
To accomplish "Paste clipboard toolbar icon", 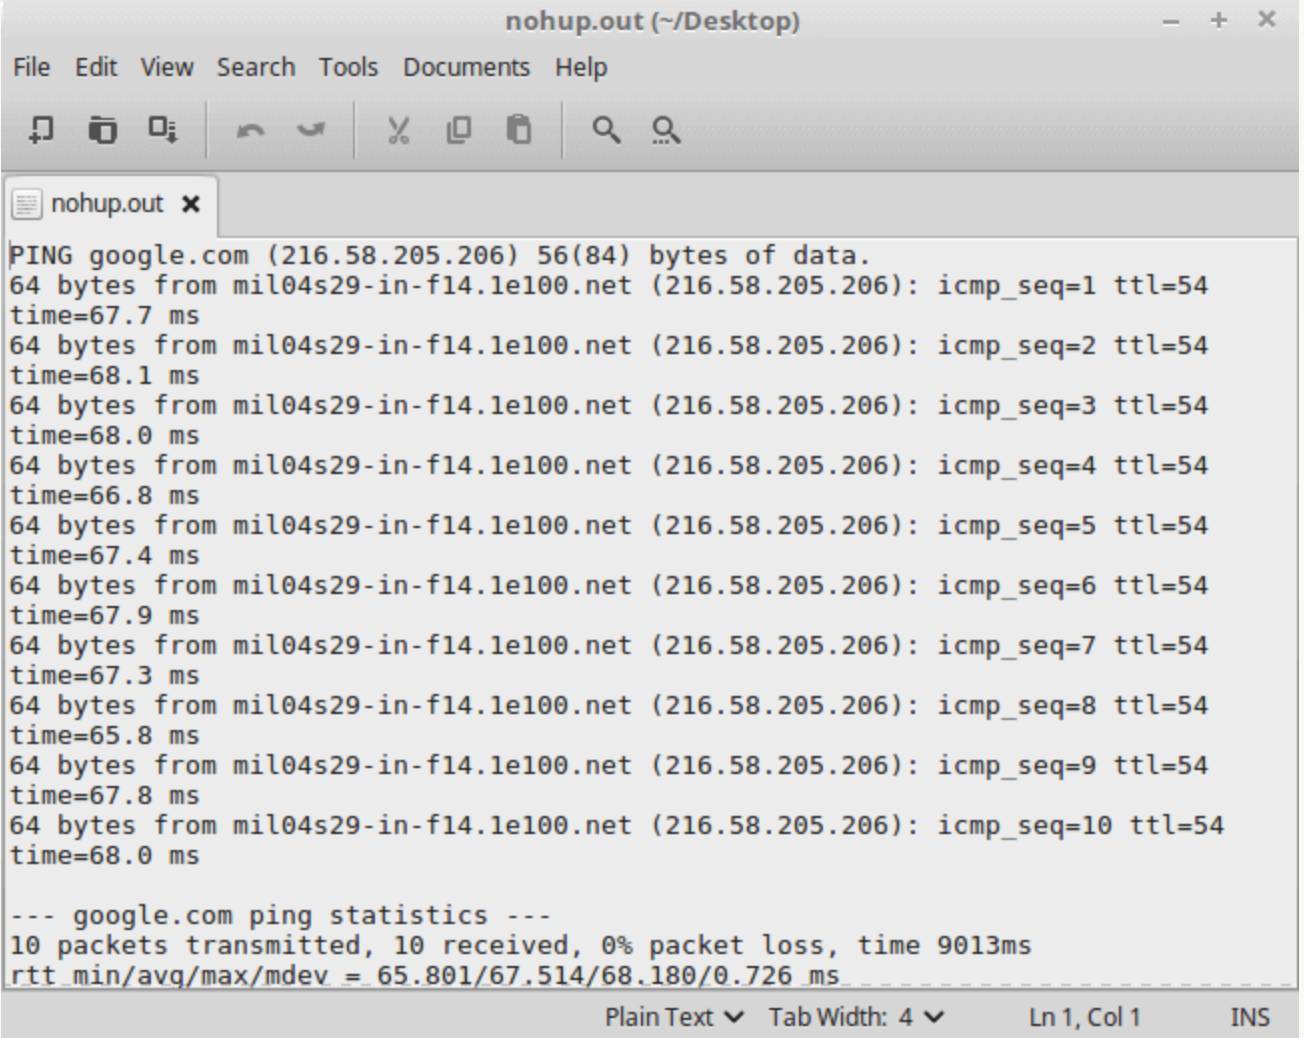I will point(518,130).
